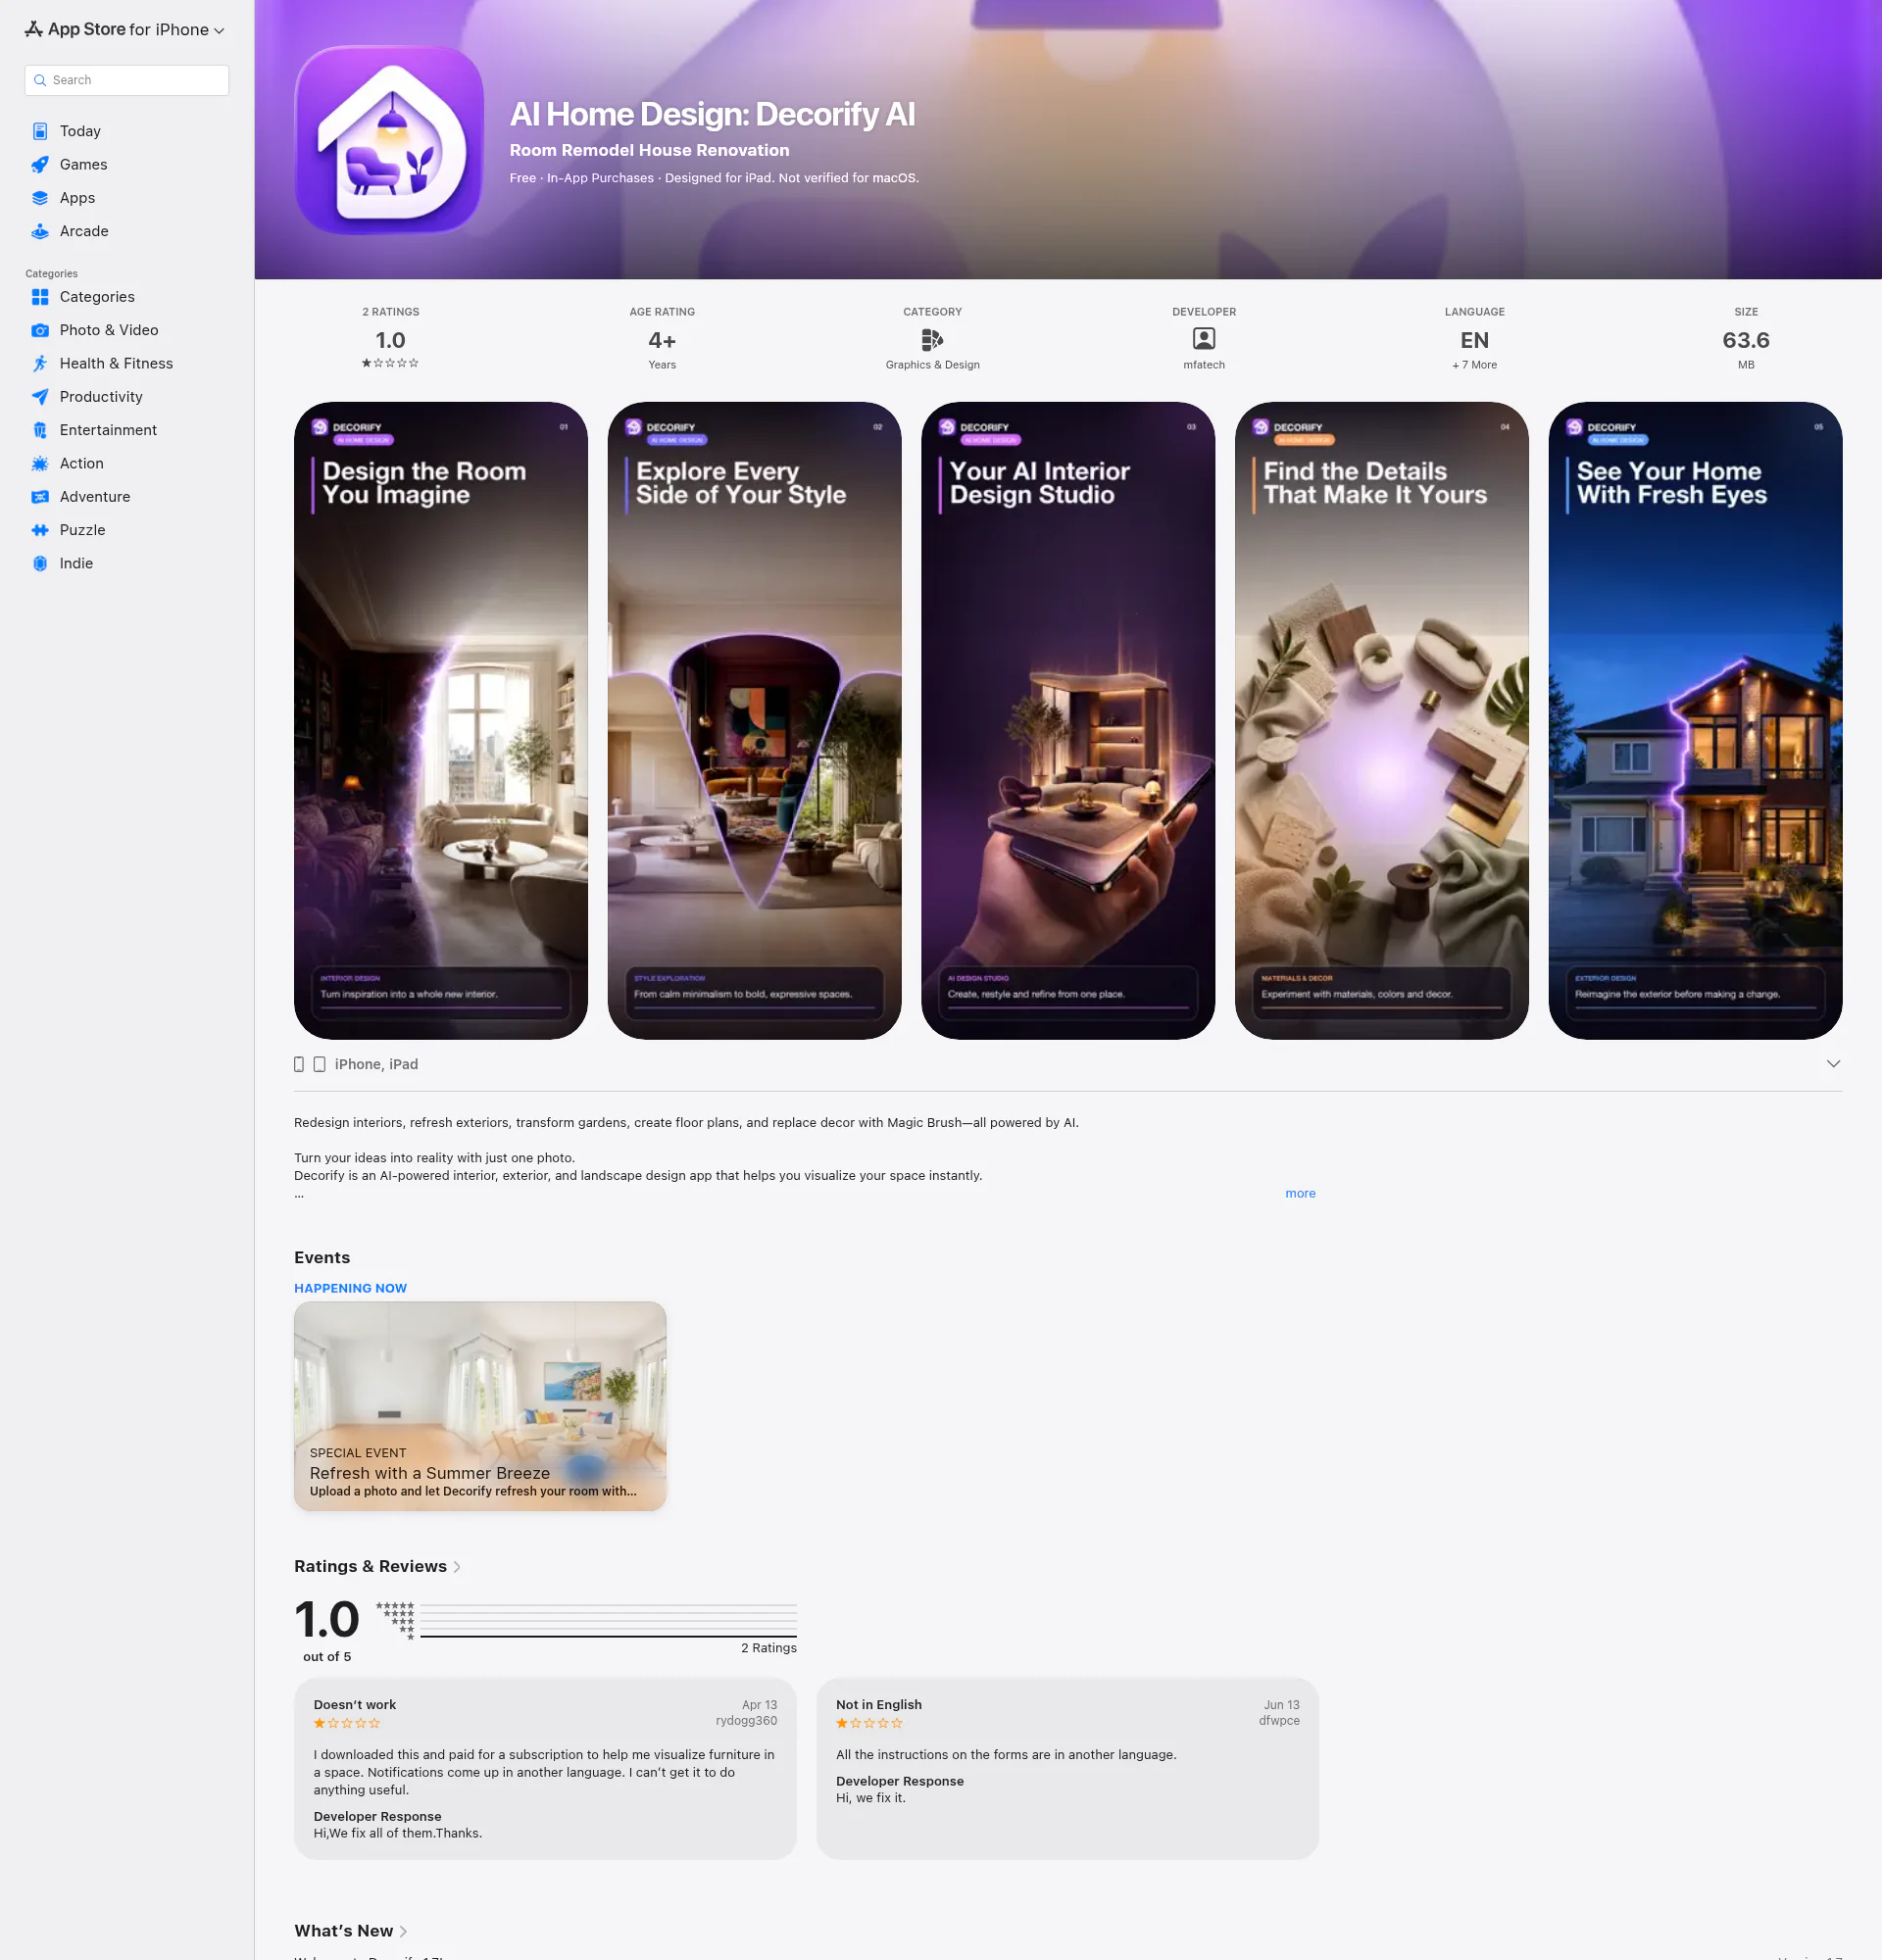Click the 1.0 star rating summary
The image size is (1882, 1960).
pyautogui.click(x=390, y=340)
